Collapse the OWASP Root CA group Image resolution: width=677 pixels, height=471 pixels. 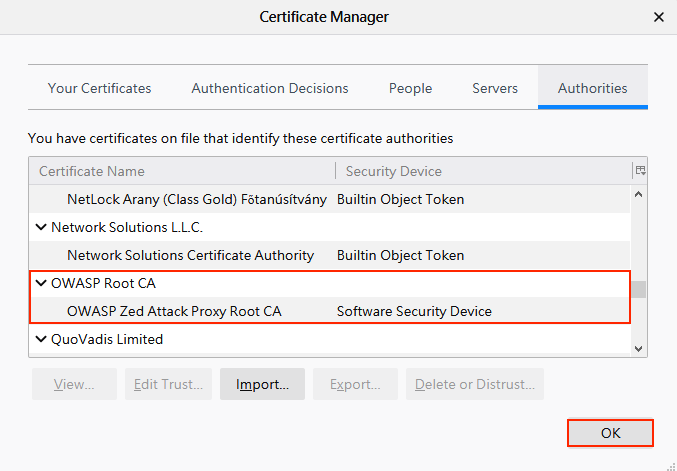coord(41,283)
